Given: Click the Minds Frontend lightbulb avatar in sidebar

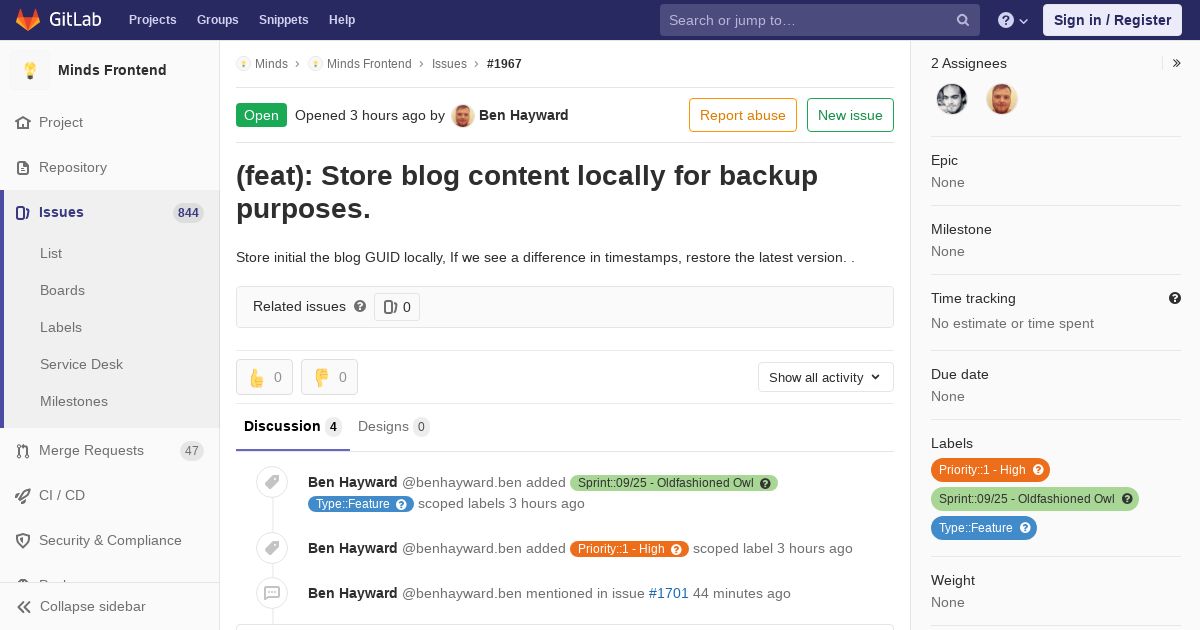Looking at the screenshot, I should [30, 70].
